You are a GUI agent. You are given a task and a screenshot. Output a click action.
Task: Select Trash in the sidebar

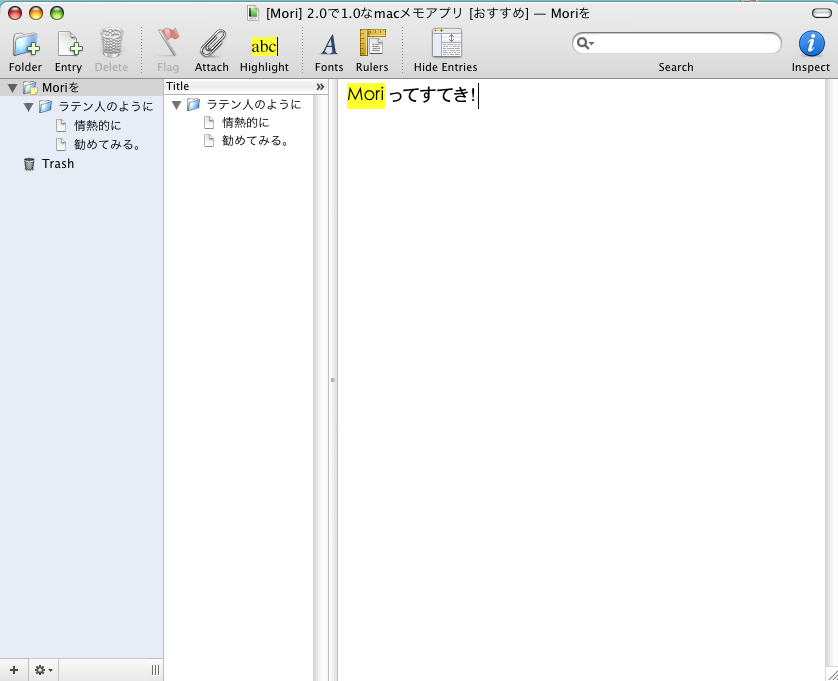tap(57, 164)
